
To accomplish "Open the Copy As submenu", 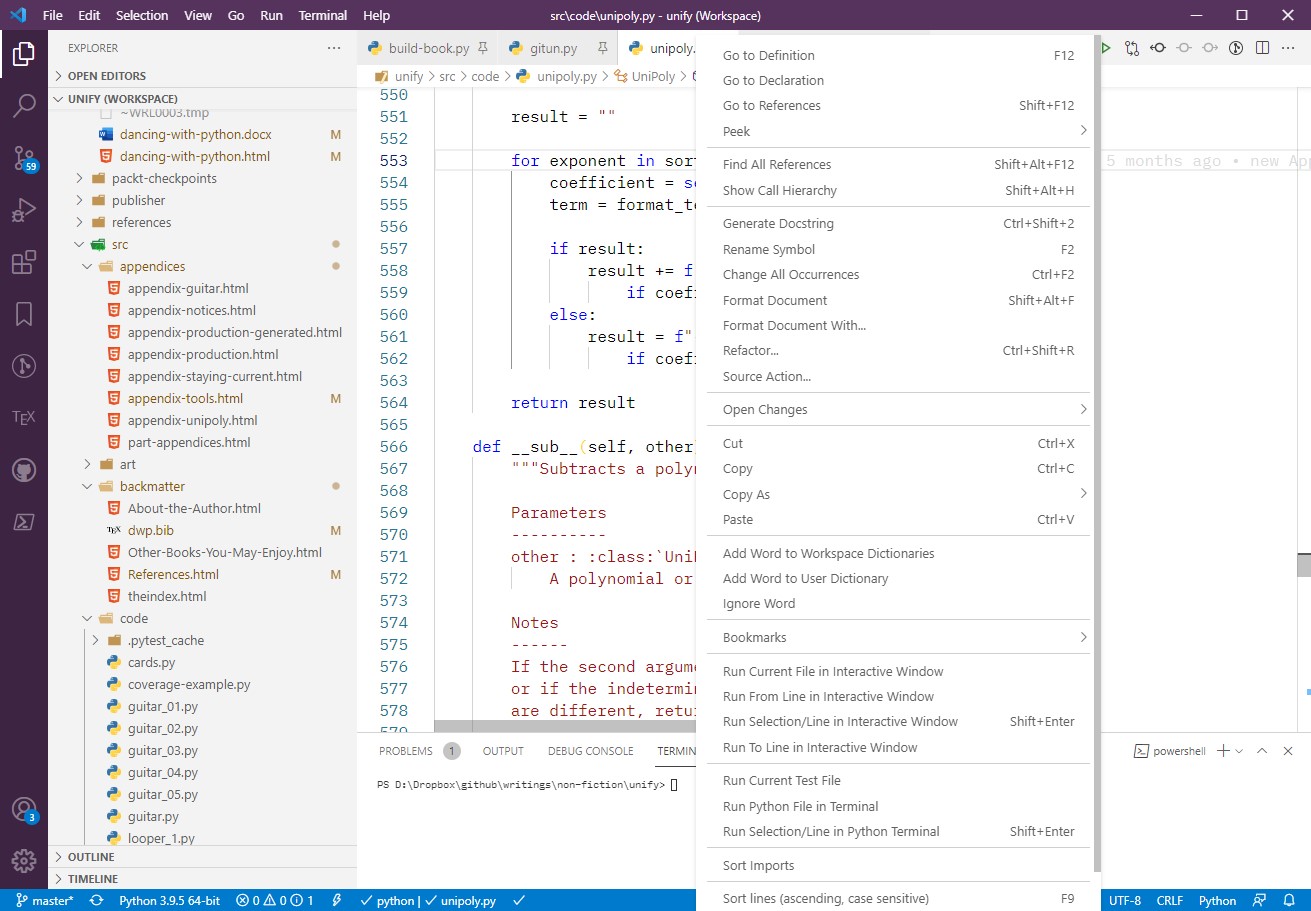I will pyautogui.click(x=900, y=494).
